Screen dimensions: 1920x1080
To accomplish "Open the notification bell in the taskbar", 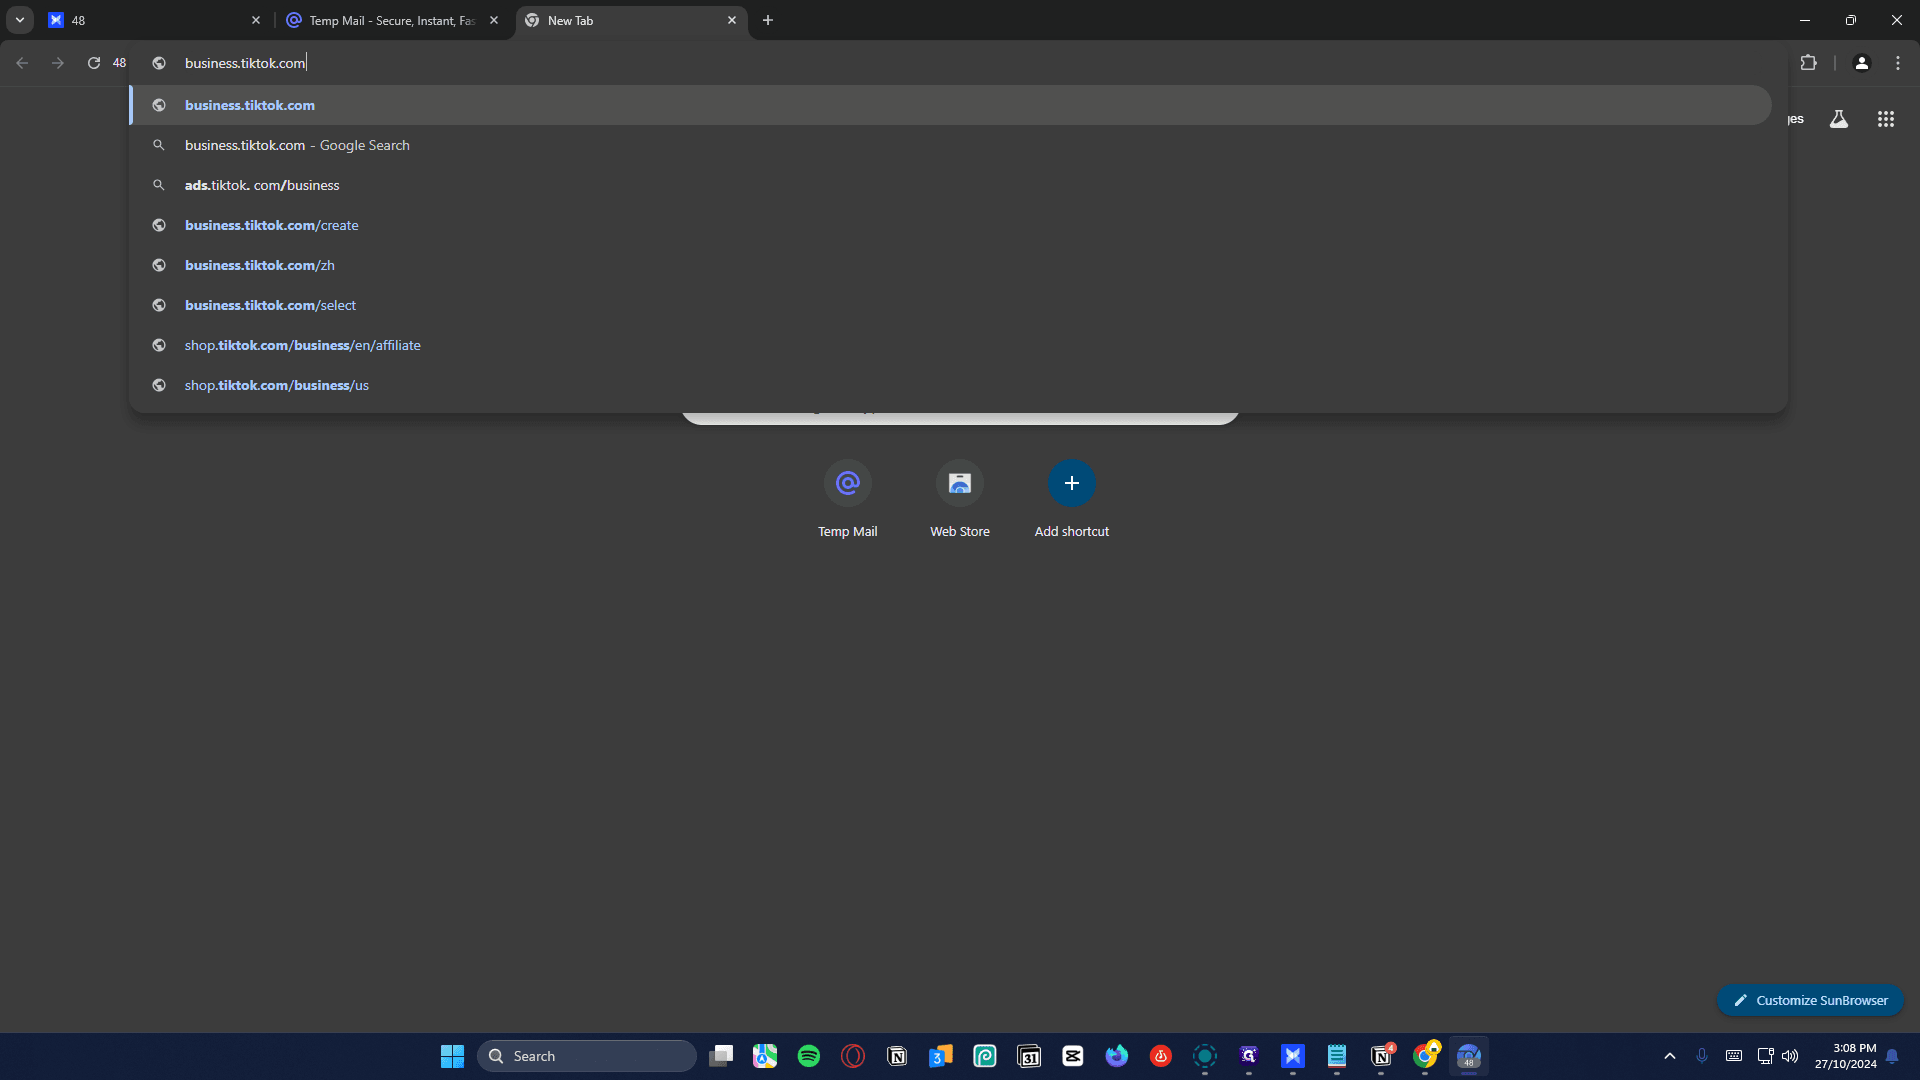I will point(1892,1056).
